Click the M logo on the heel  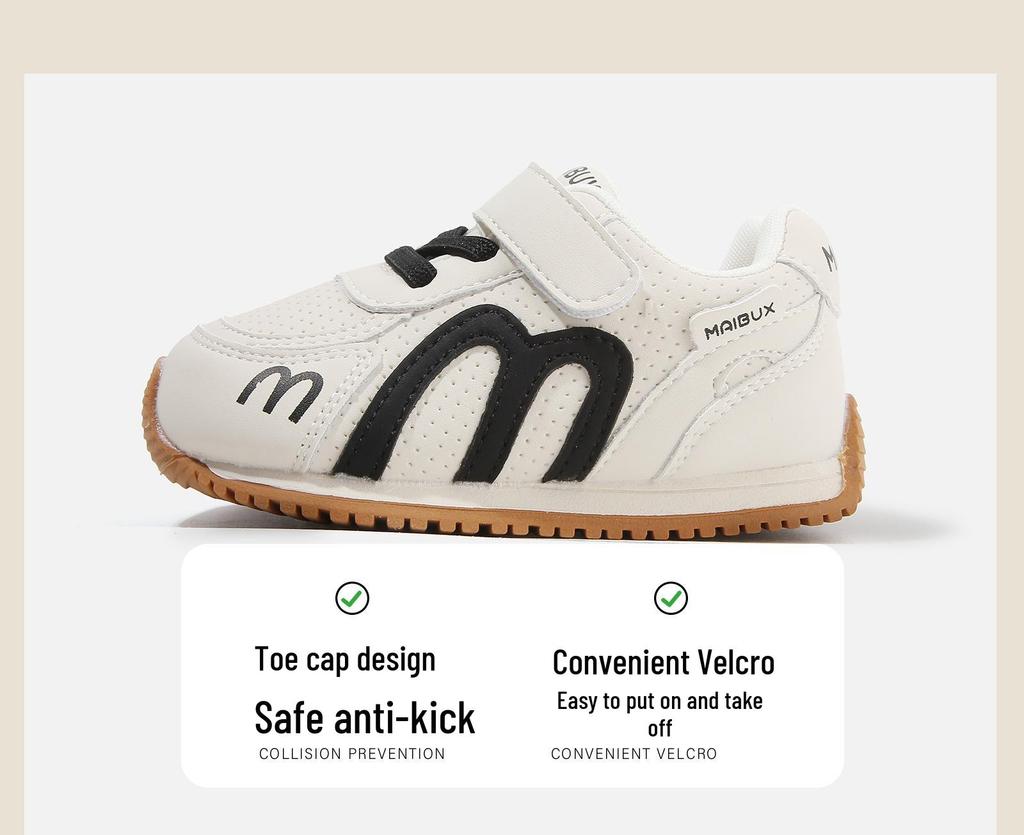(828, 258)
